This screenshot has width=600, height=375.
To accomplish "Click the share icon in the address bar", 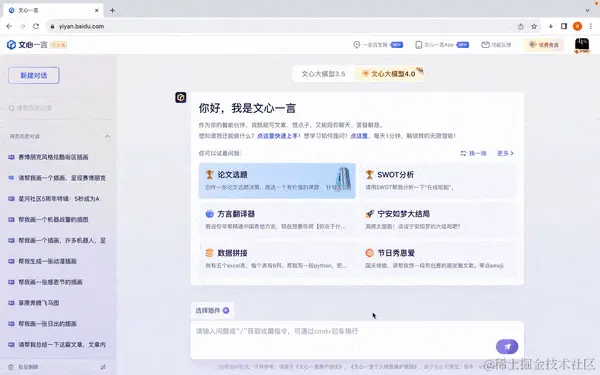I will pos(520,26).
